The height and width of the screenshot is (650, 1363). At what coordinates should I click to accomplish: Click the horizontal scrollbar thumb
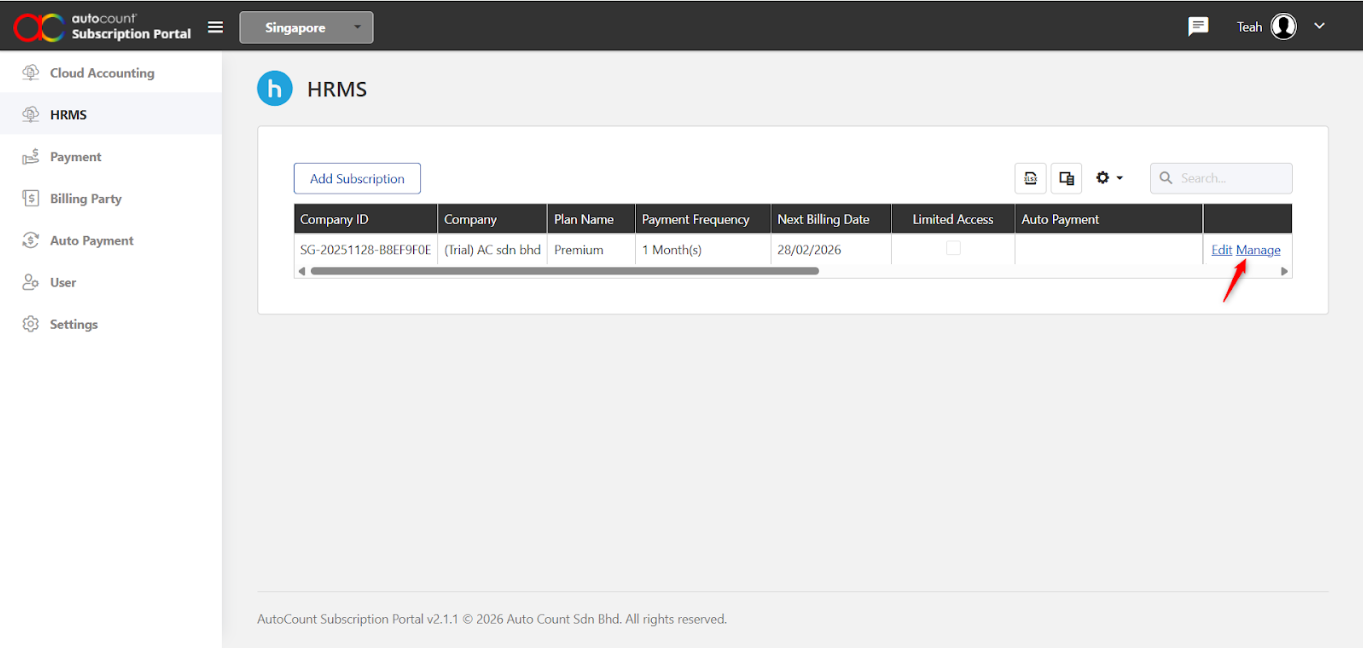pyautogui.click(x=564, y=271)
